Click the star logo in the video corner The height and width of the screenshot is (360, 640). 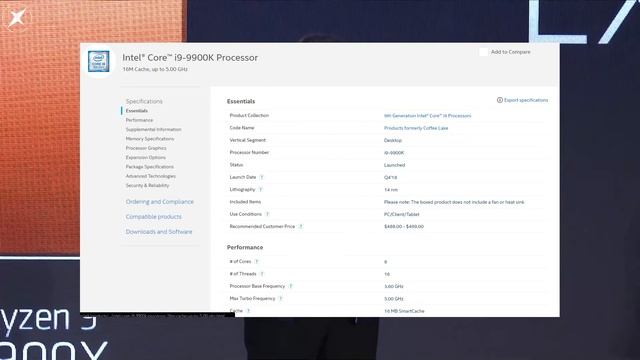[x=17, y=18]
